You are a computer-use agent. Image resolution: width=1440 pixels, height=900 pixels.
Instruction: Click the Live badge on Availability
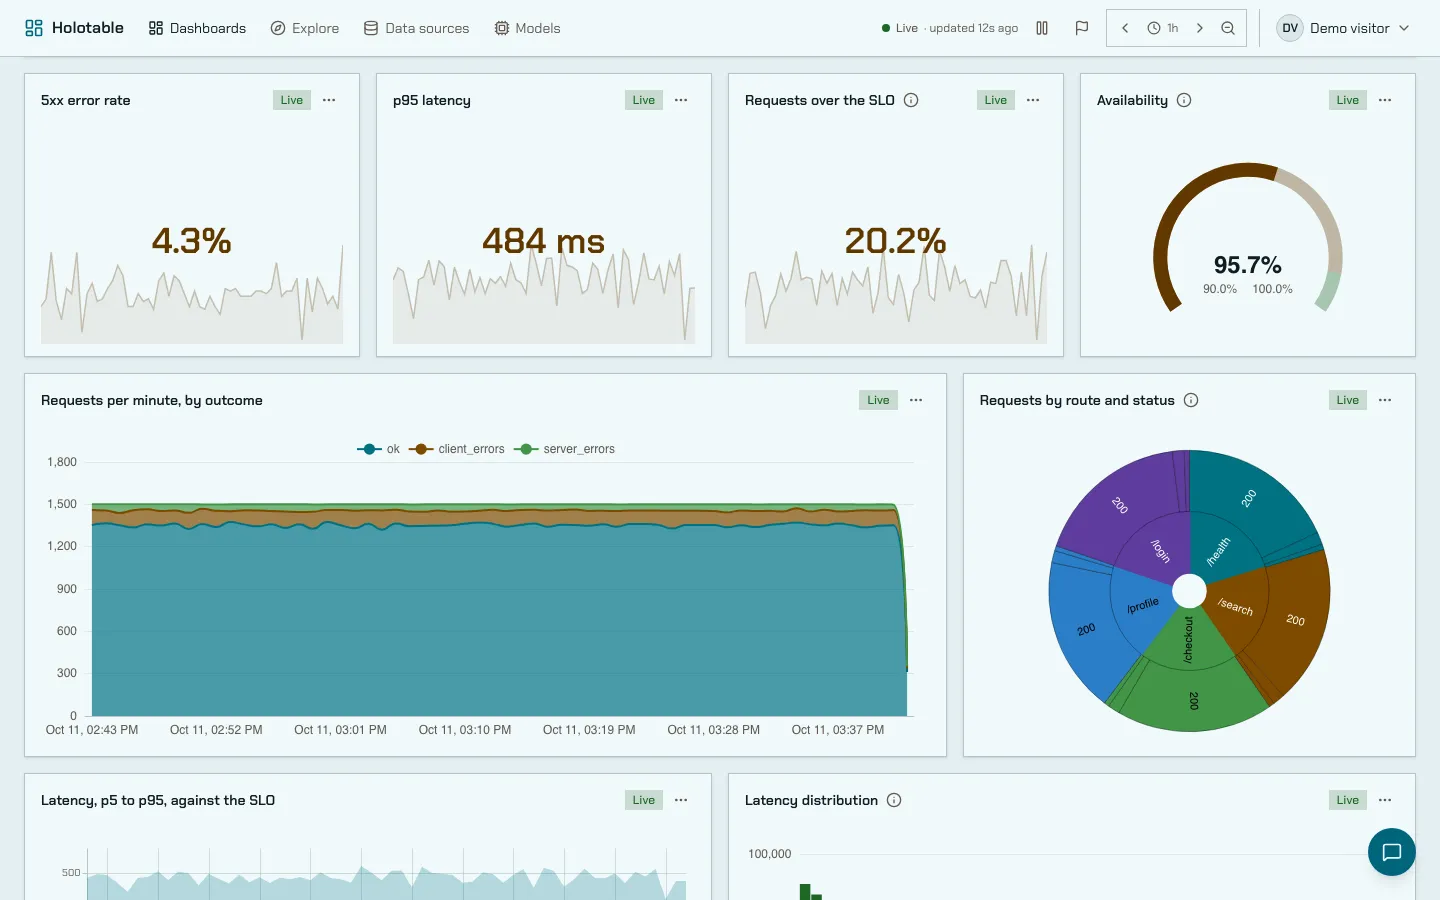tap(1348, 100)
